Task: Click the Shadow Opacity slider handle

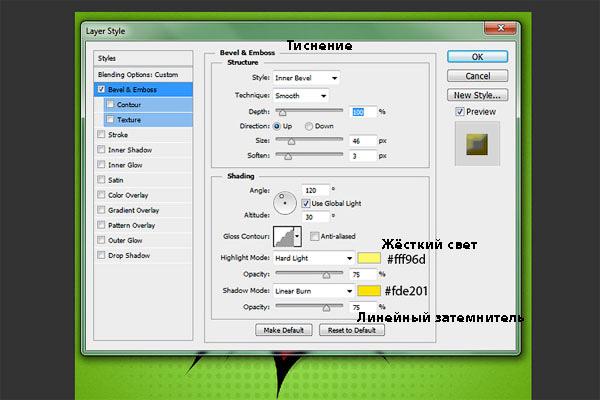Action: 326,308
